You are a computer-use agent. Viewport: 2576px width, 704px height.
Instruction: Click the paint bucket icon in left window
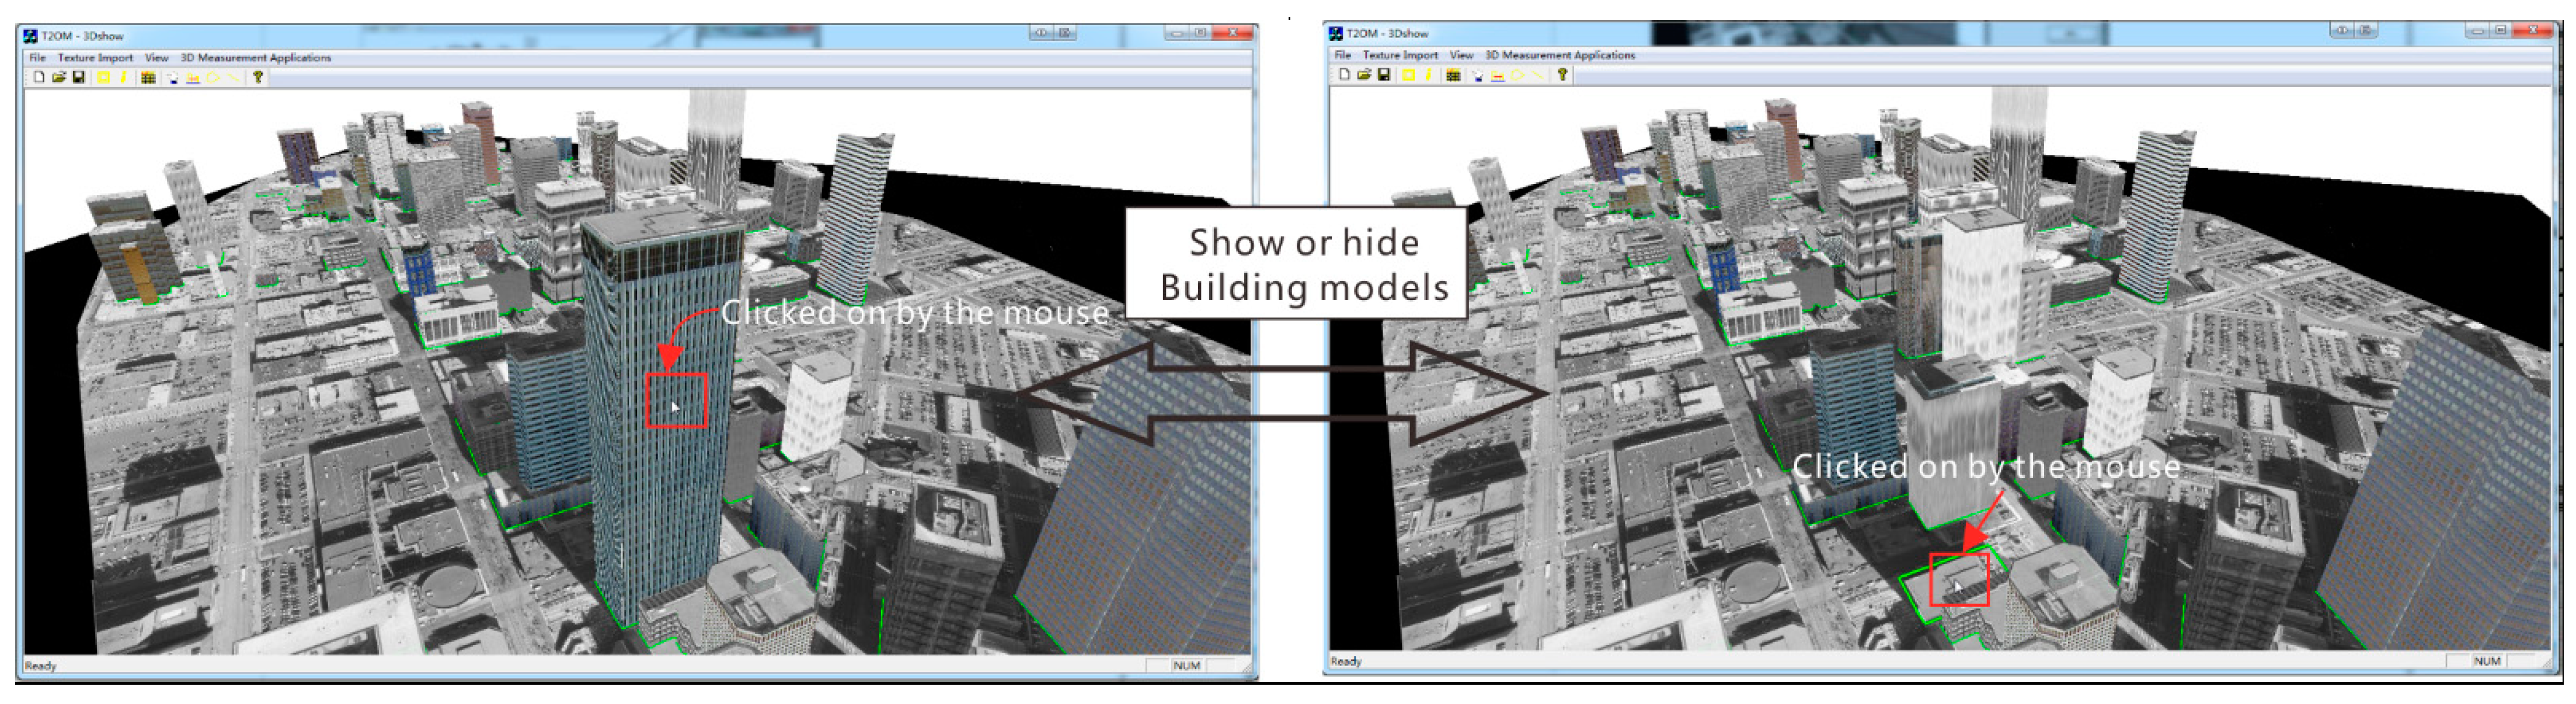pyautogui.click(x=173, y=77)
